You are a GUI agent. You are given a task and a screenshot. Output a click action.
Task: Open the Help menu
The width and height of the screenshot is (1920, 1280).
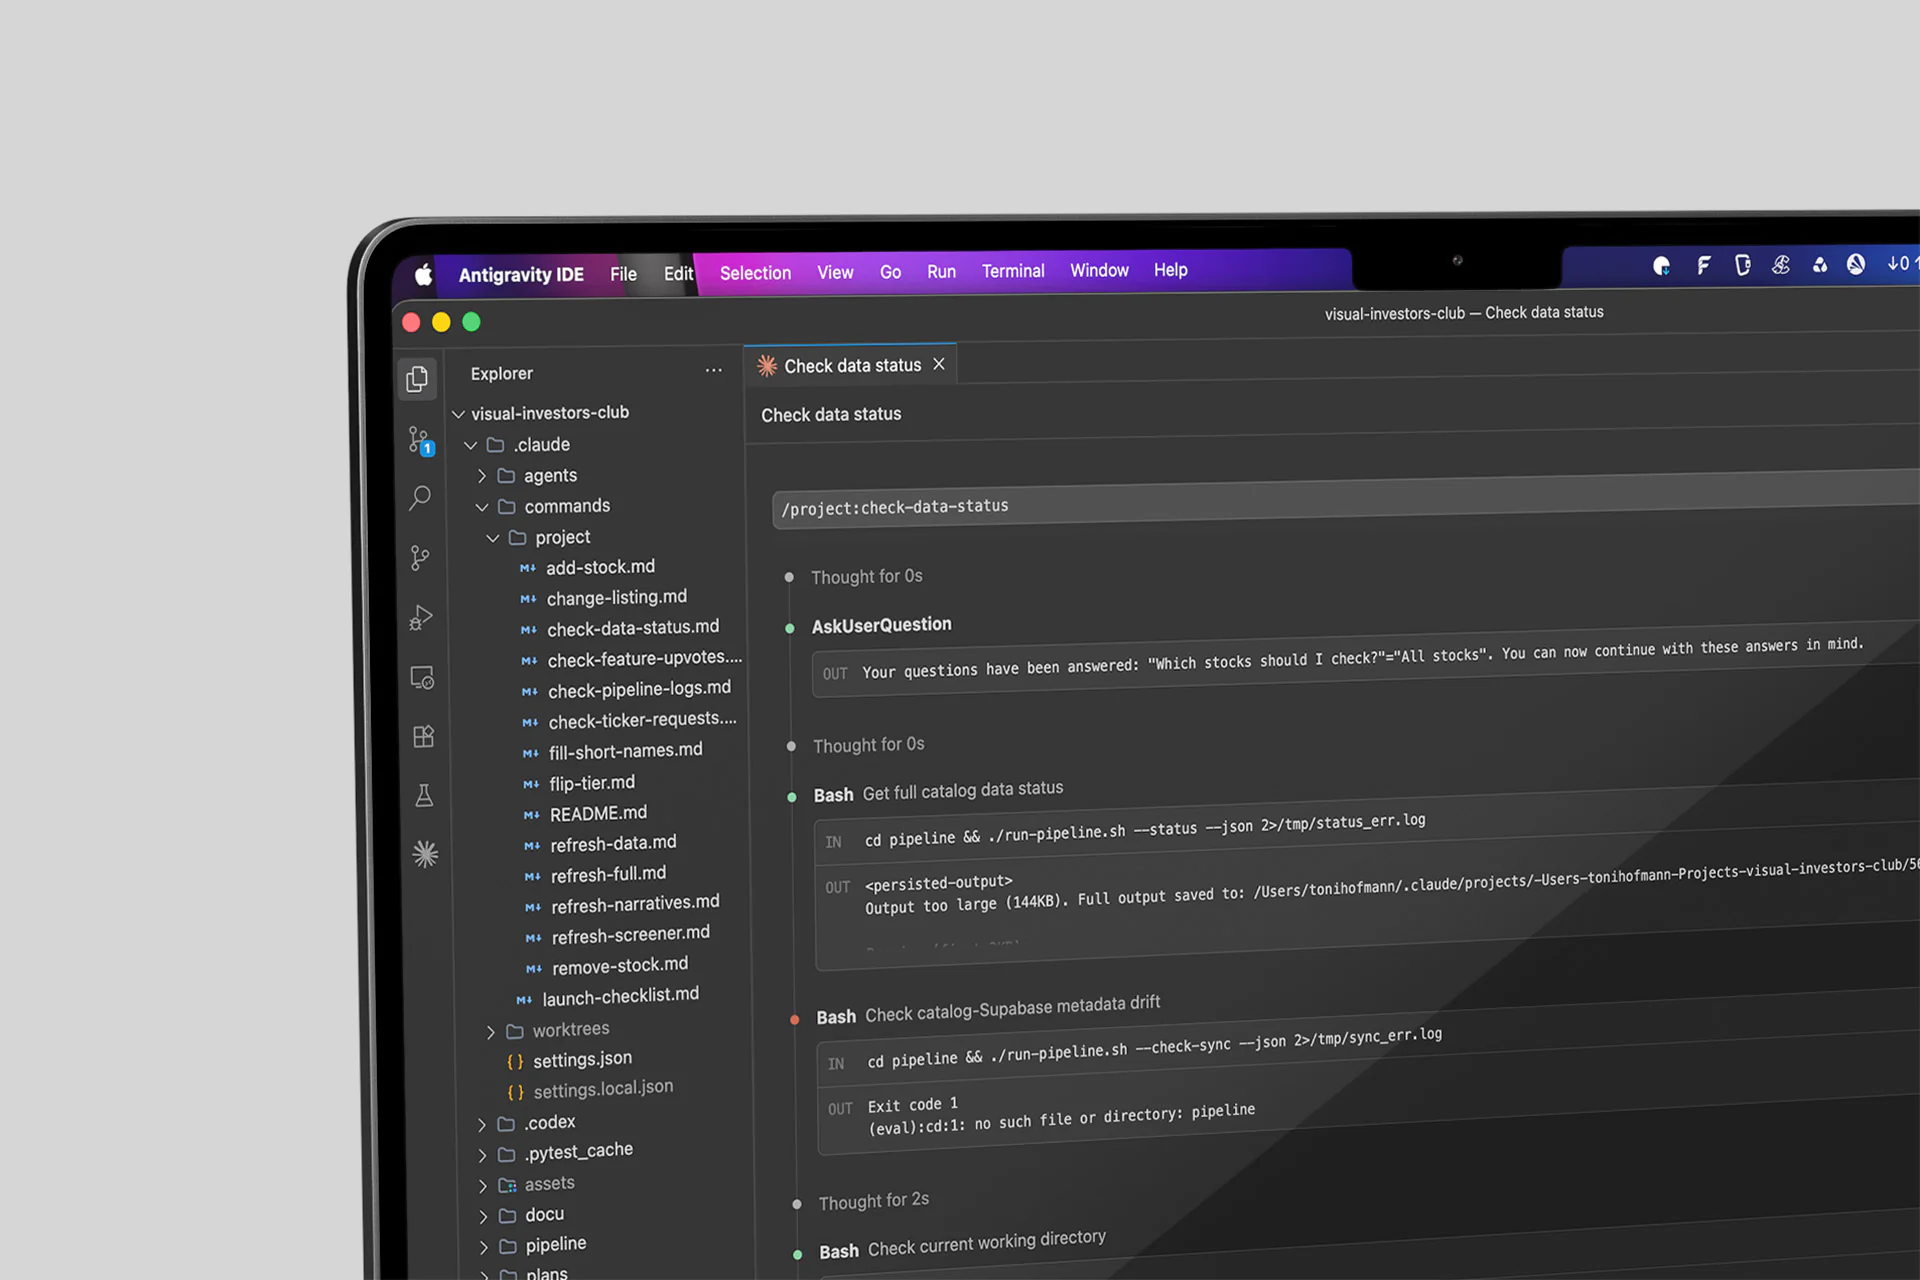(1171, 270)
